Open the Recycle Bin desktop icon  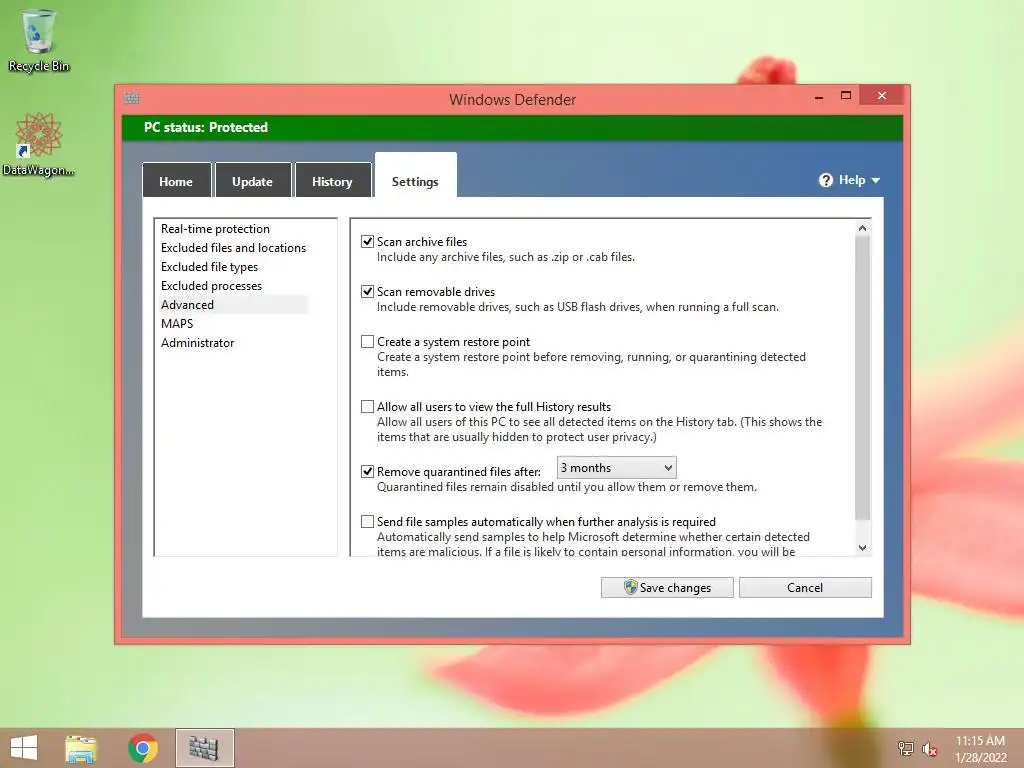[x=39, y=40]
